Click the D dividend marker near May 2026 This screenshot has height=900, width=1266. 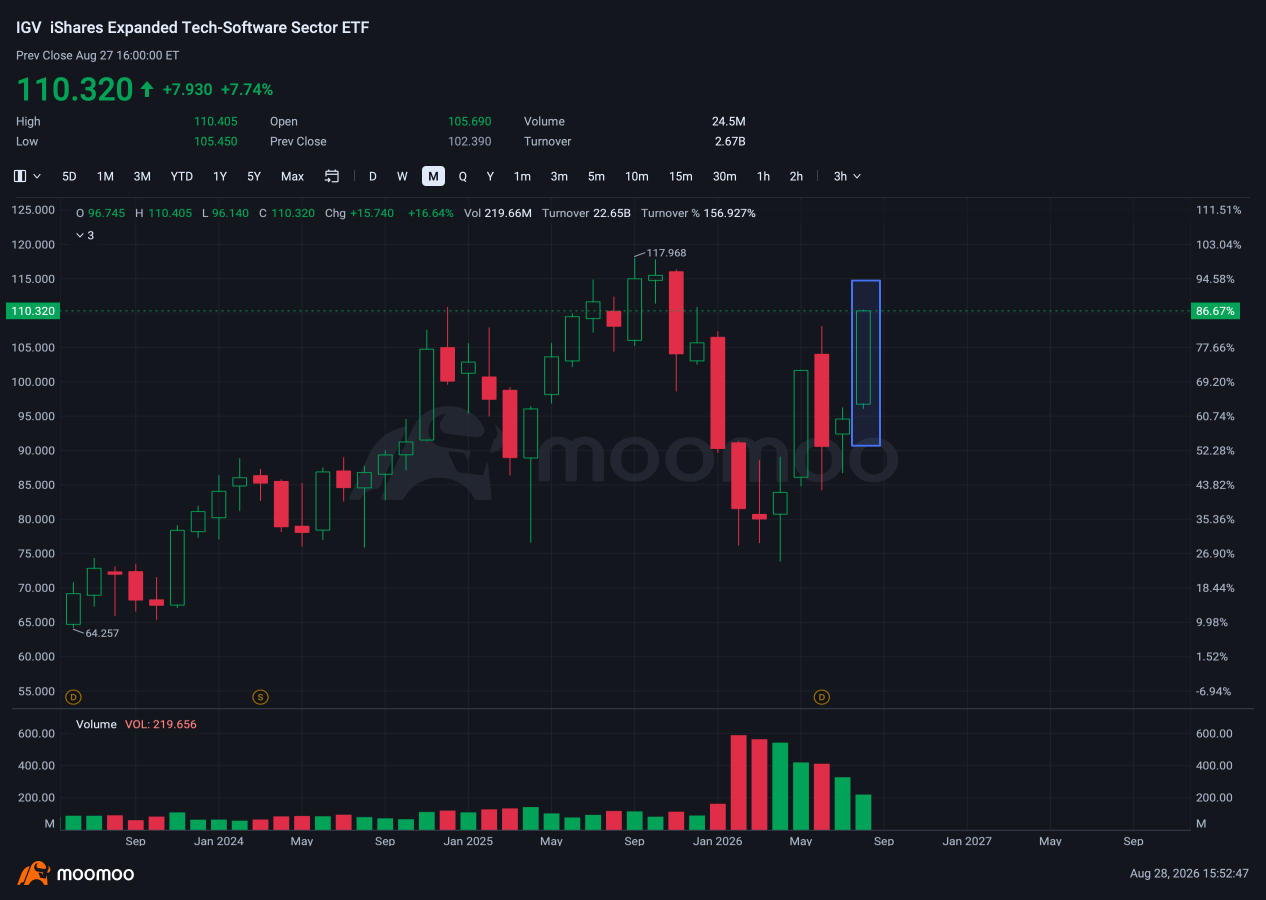pos(822,696)
